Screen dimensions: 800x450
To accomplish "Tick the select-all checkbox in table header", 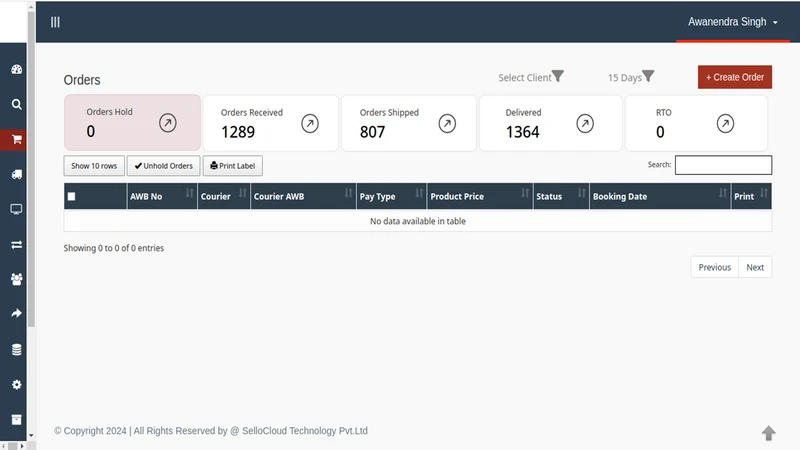I will 71,196.
